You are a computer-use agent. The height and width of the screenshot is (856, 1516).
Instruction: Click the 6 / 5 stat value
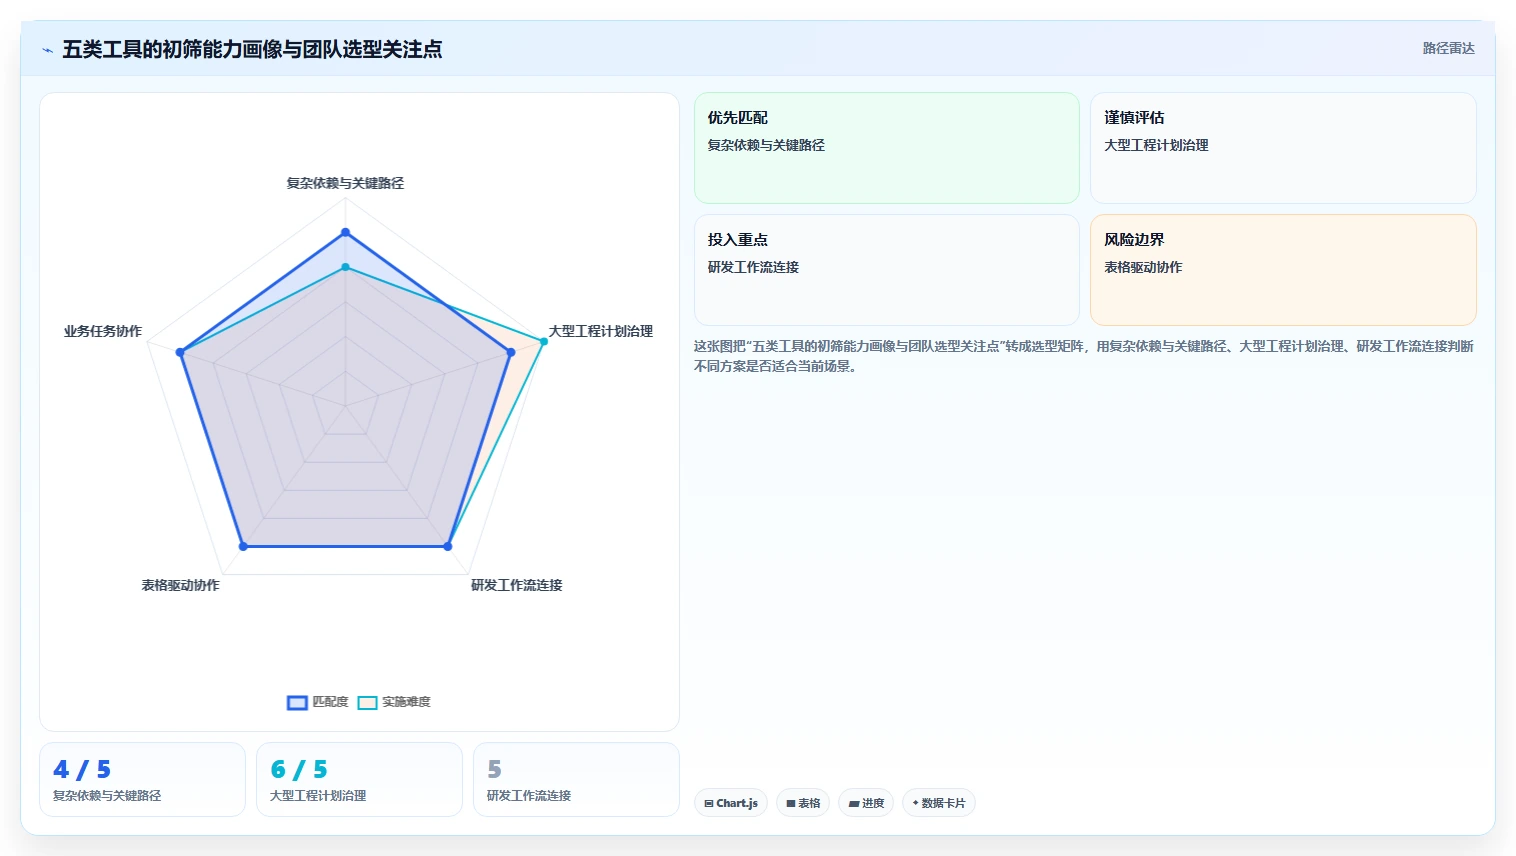(299, 769)
